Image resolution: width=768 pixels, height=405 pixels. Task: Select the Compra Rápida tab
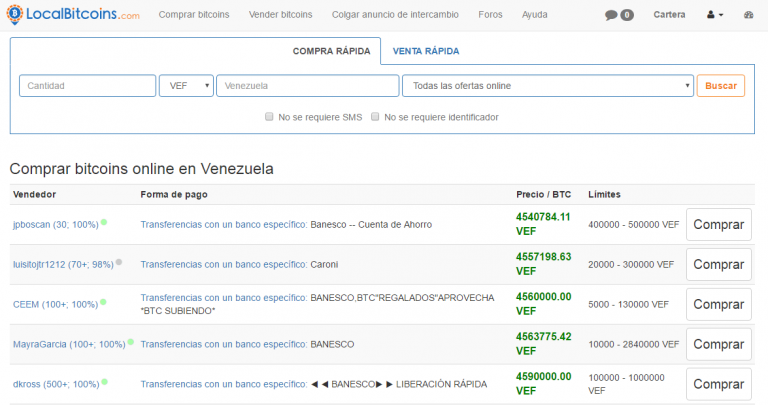(x=331, y=51)
